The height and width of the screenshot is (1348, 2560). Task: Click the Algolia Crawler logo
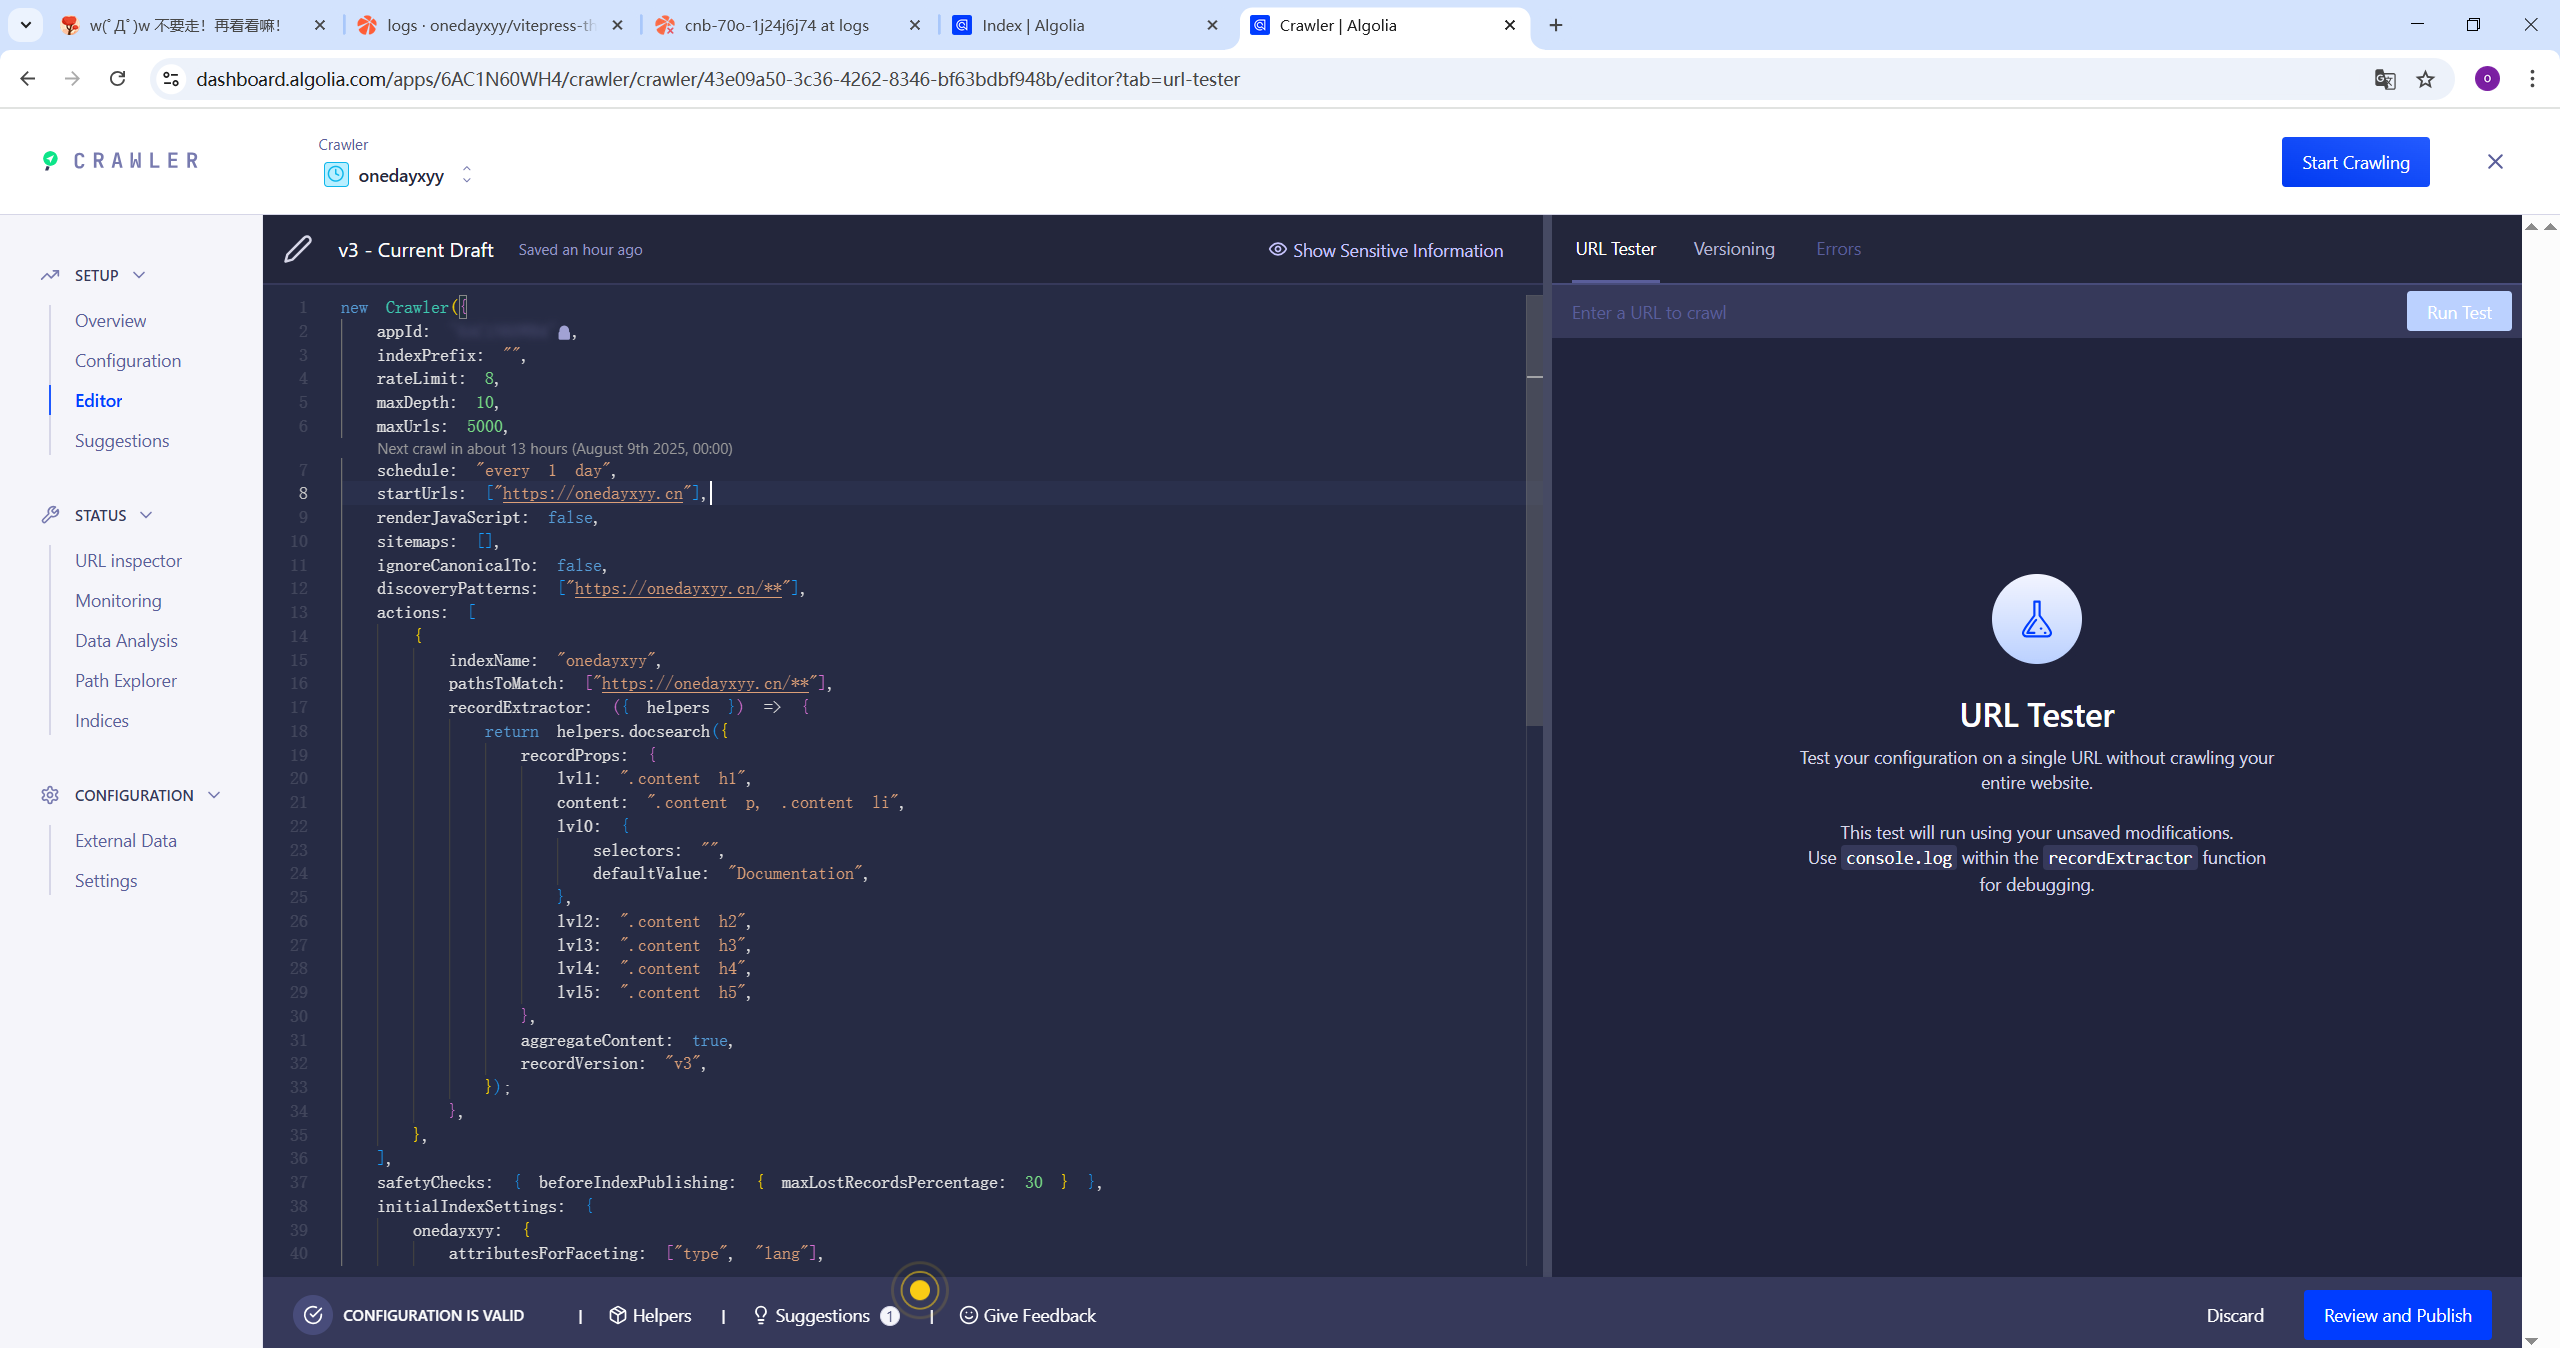tap(120, 161)
